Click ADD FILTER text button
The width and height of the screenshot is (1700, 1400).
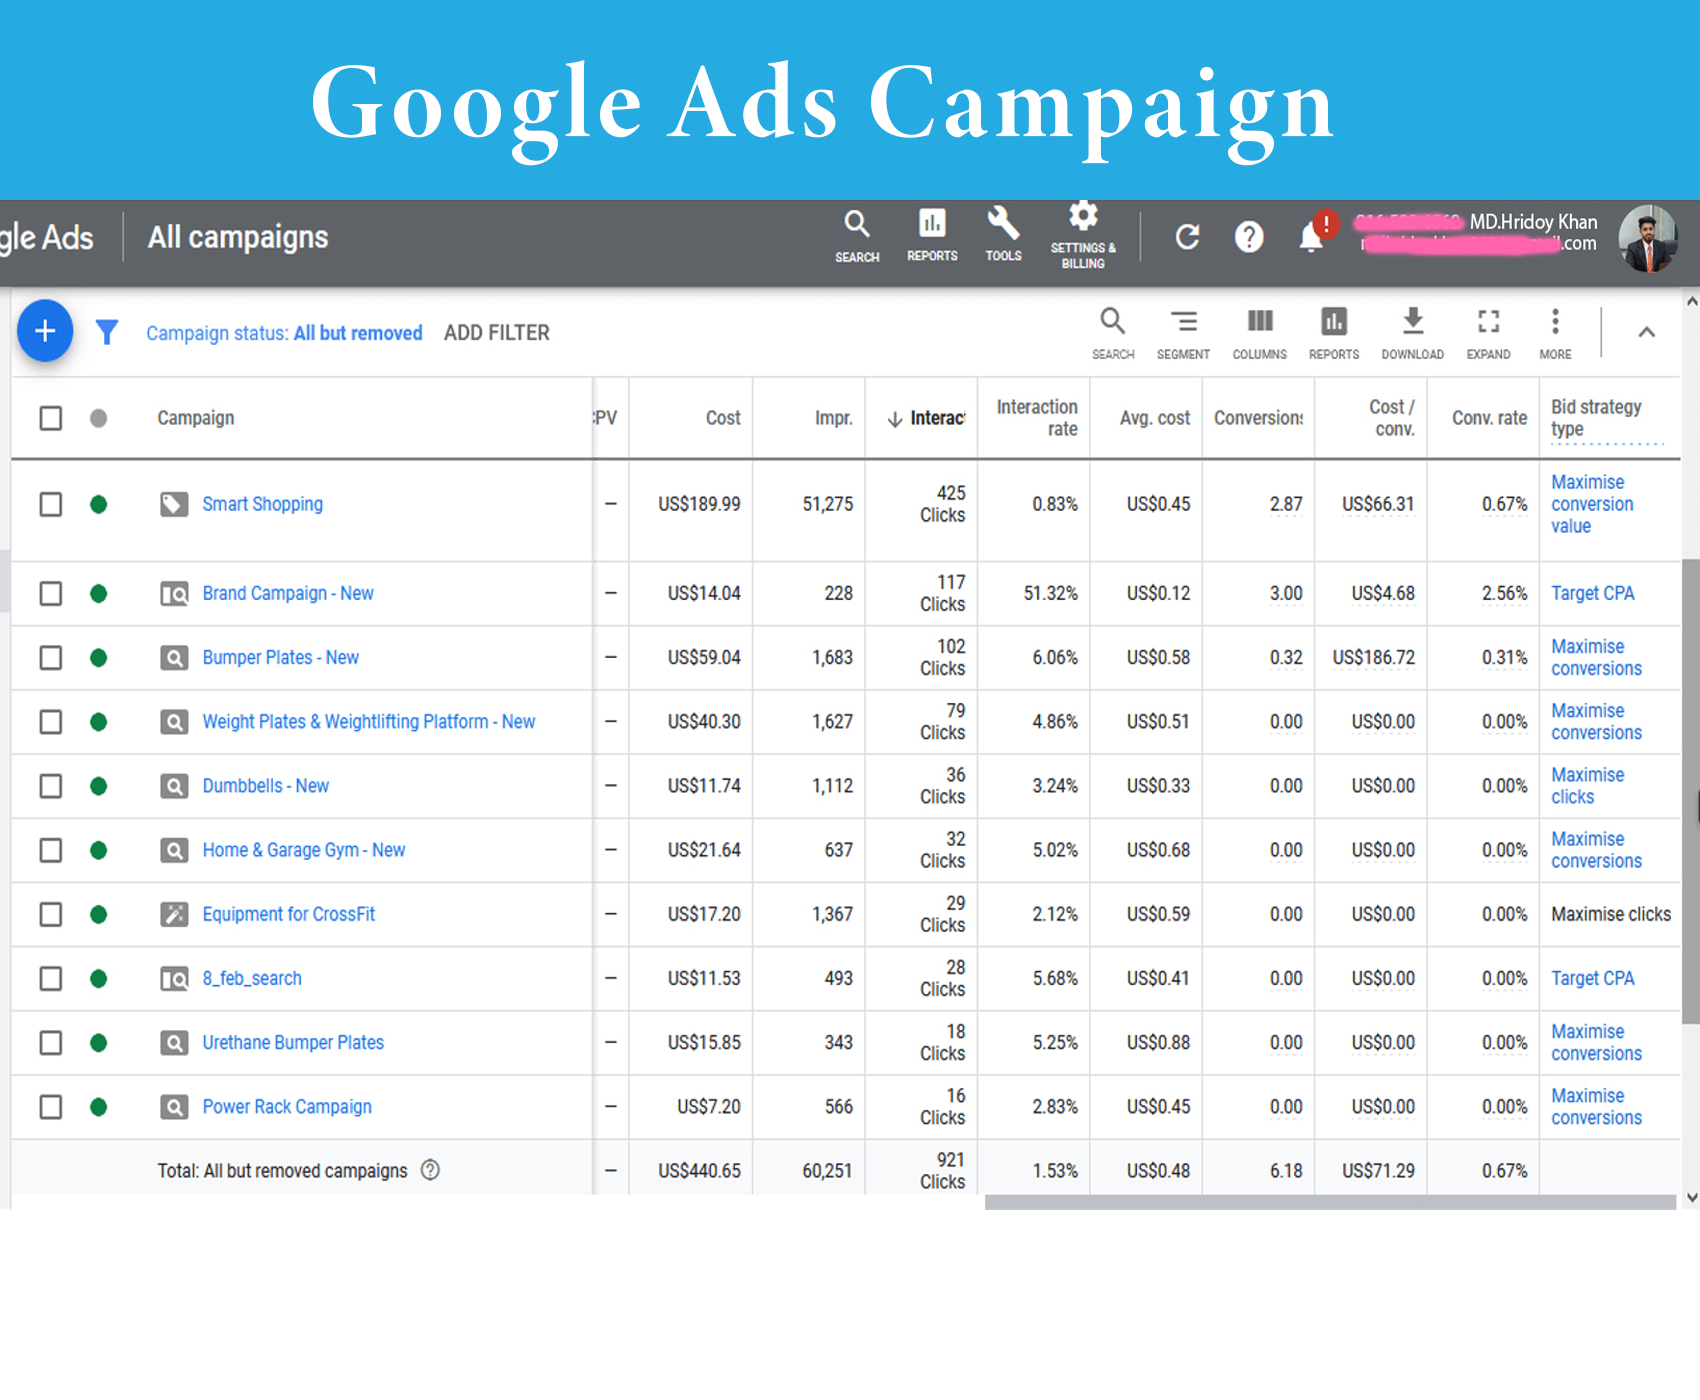[496, 333]
